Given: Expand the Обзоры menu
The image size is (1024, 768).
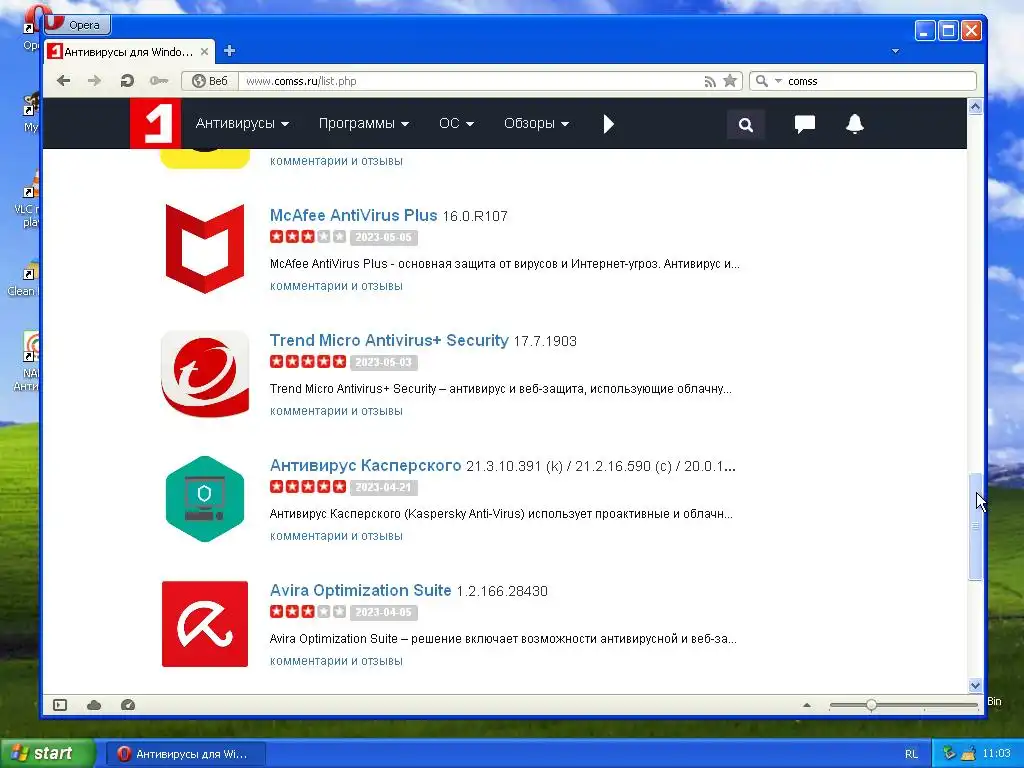Looking at the screenshot, I should (x=536, y=123).
